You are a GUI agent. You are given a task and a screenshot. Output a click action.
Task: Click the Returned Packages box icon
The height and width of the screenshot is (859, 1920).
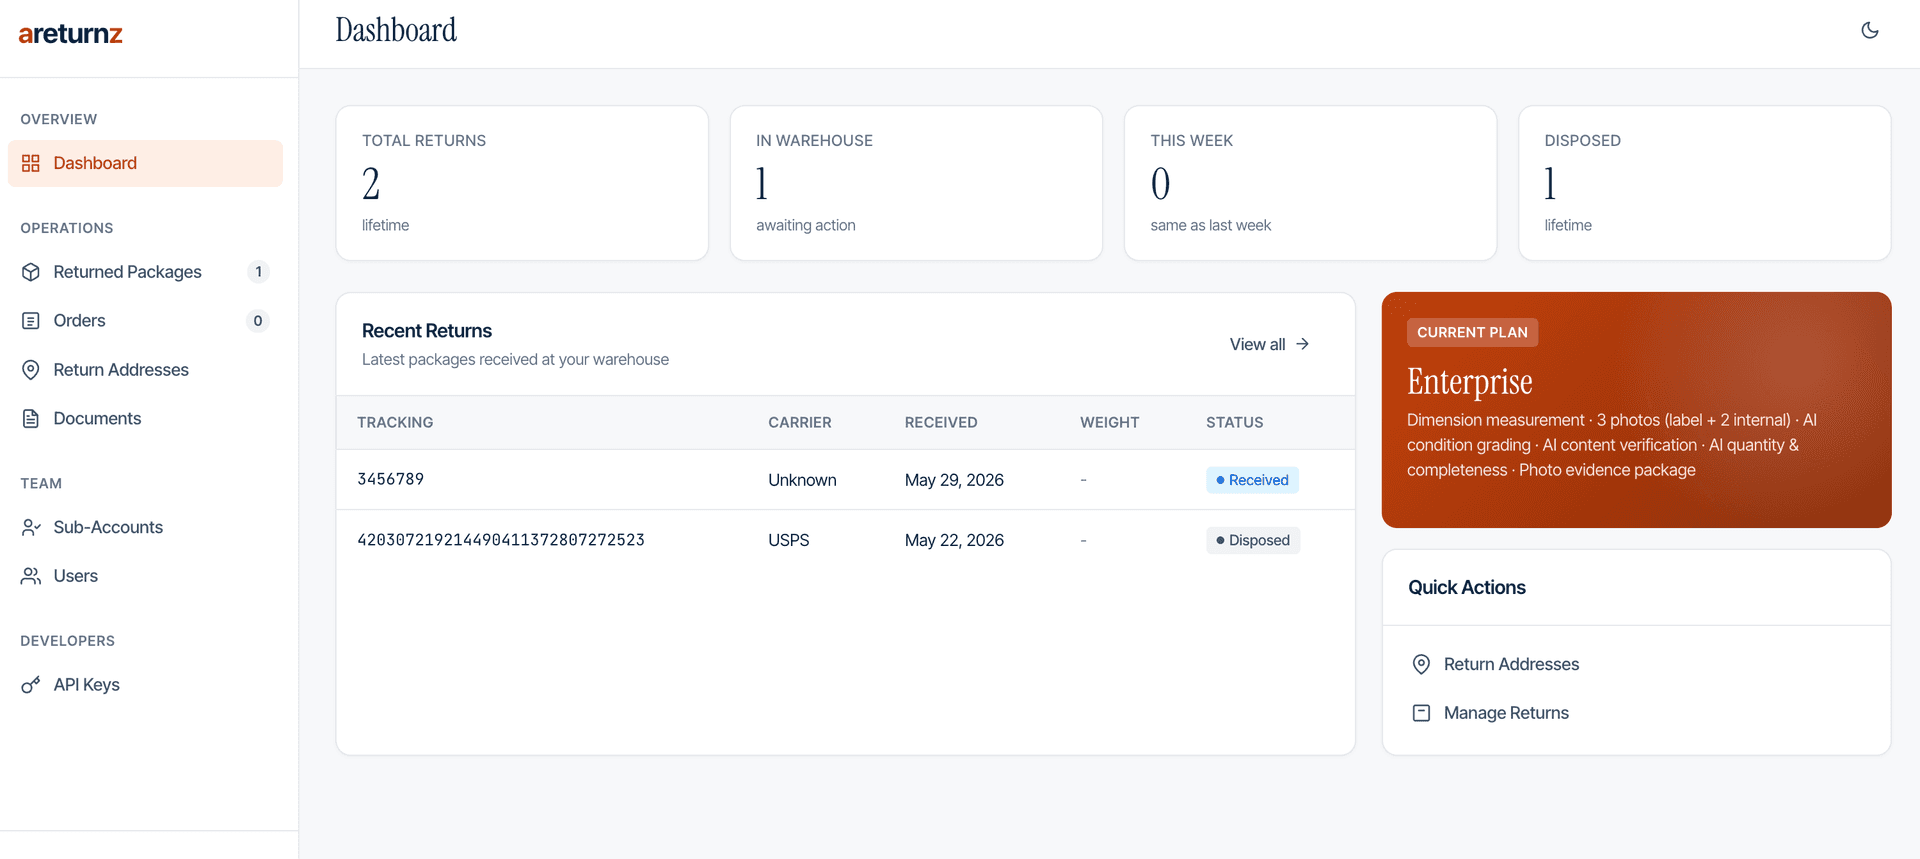31,272
